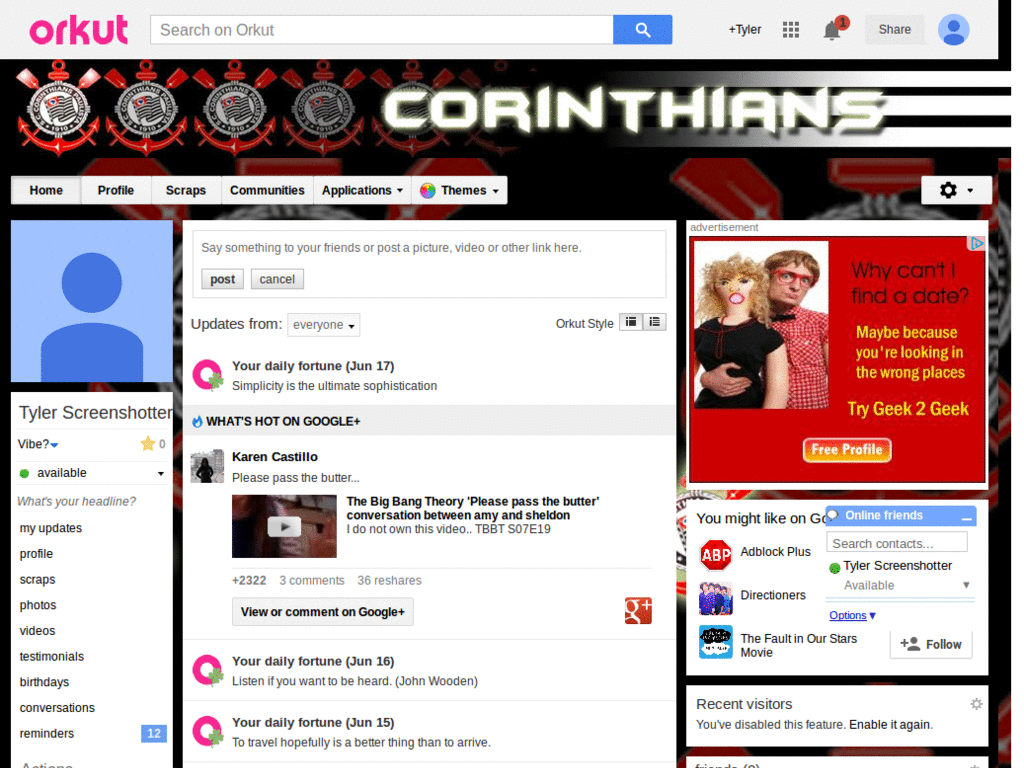Open my updates in sidebar

(51, 528)
